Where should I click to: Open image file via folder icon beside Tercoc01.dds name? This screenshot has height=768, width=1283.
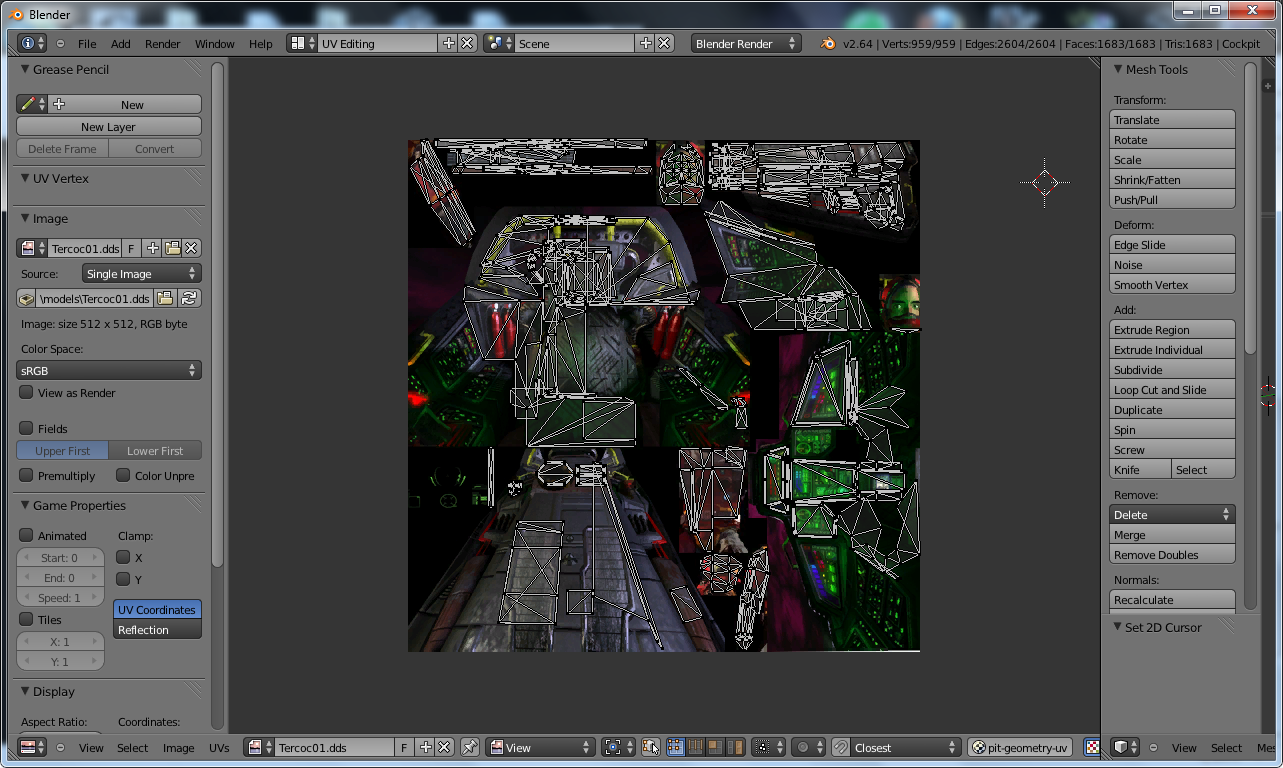(172, 248)
